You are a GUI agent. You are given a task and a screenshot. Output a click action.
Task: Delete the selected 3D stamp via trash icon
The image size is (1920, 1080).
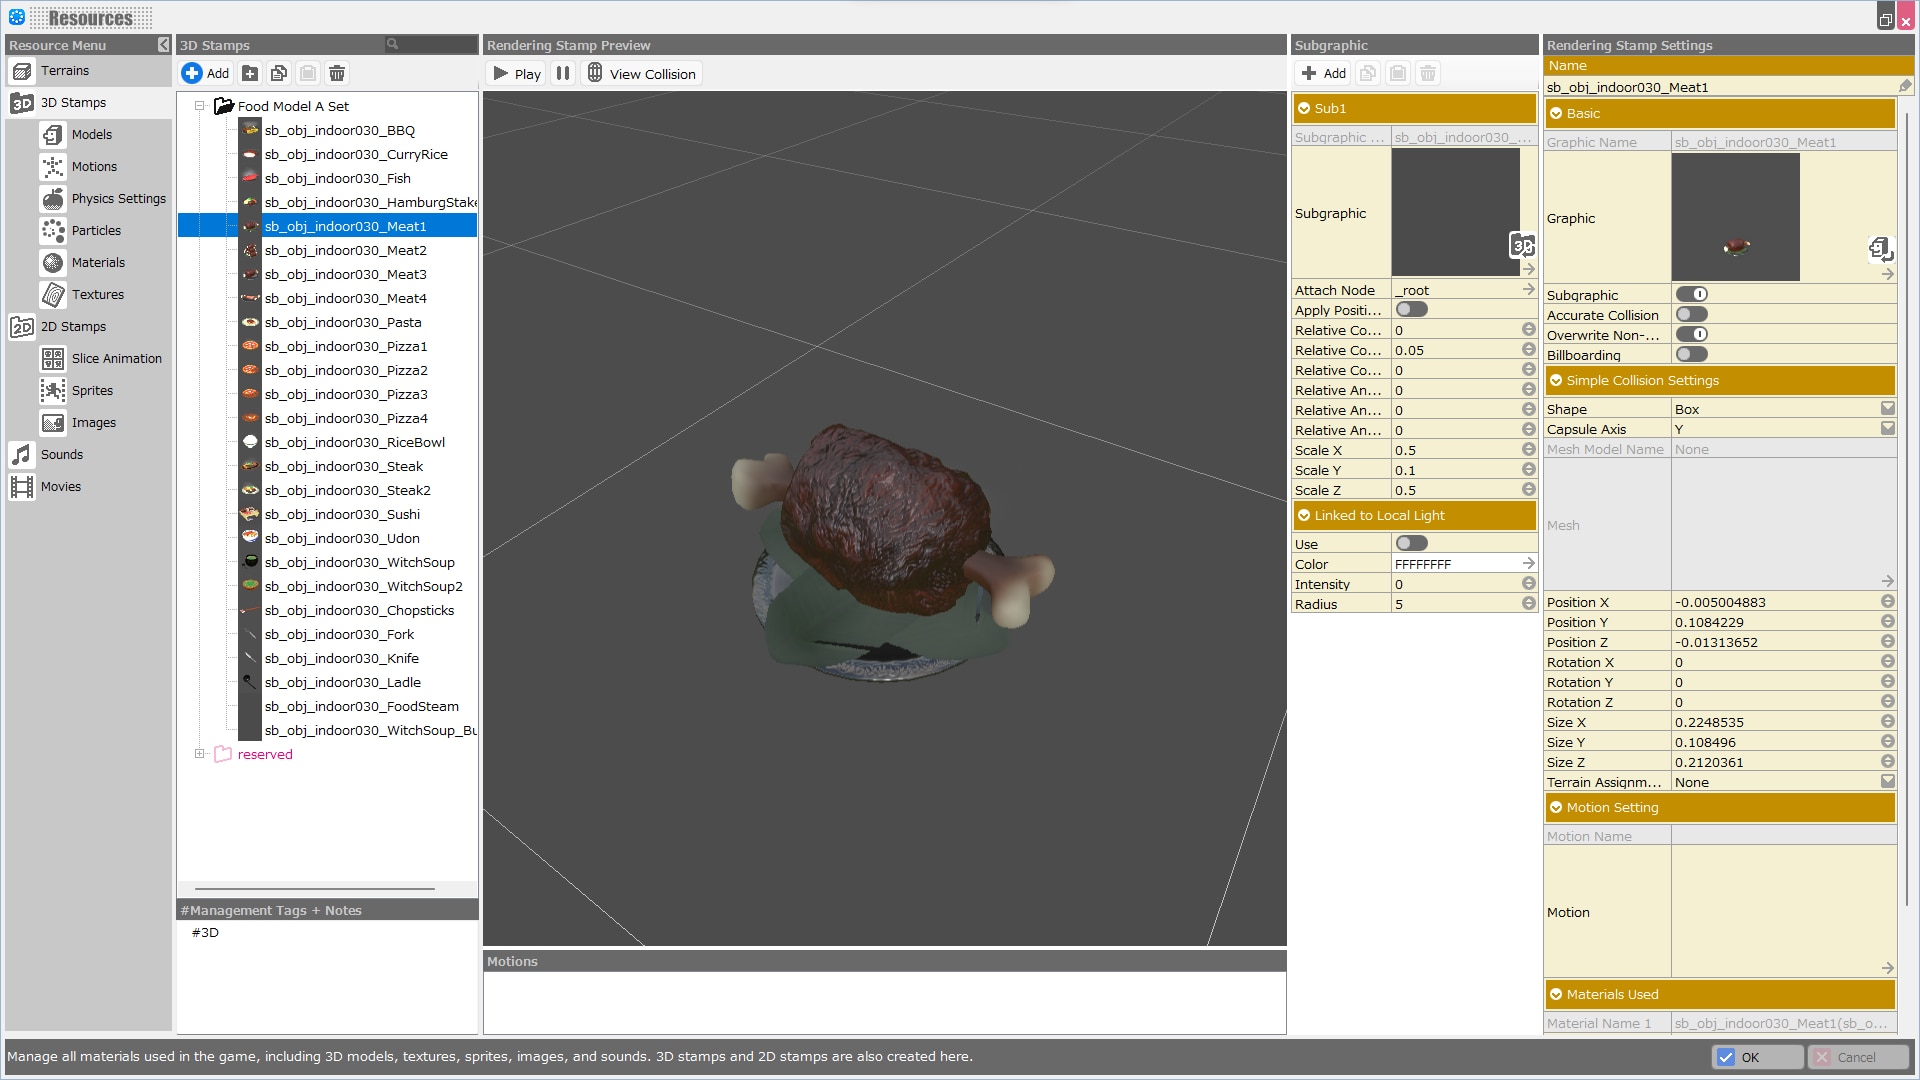tap(337, 73)
